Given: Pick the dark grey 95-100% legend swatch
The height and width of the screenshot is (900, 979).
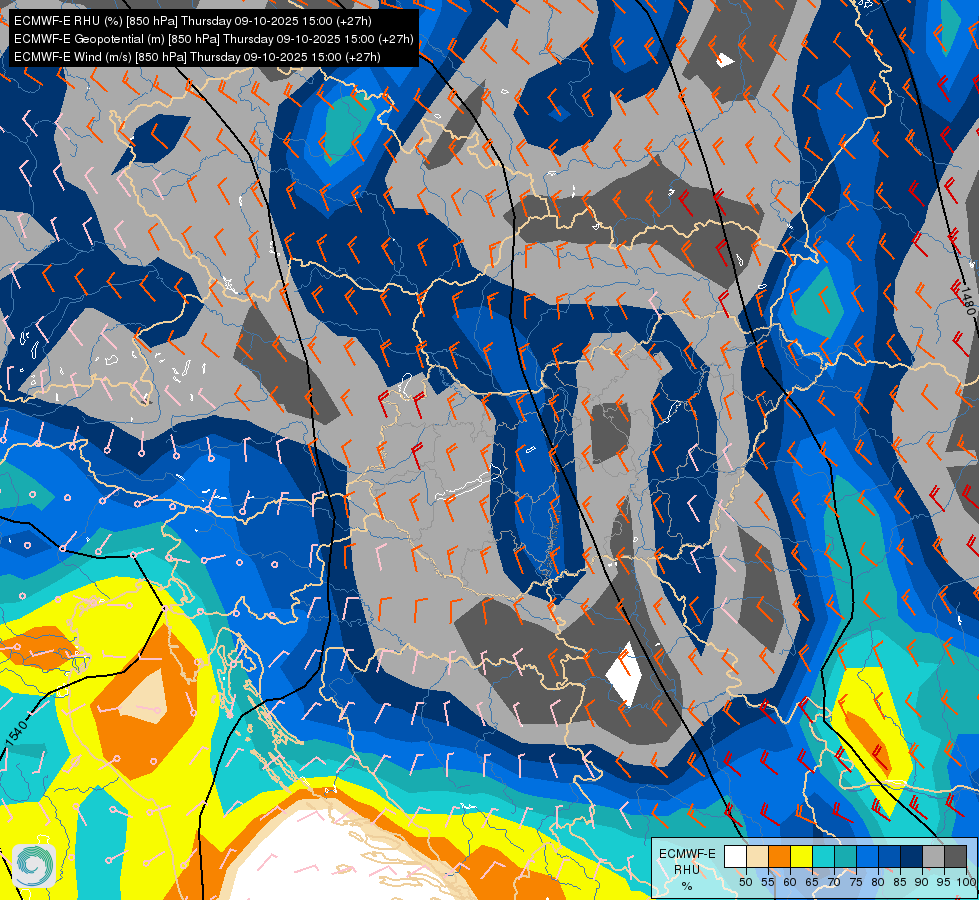Looking at the screenshot, I should pos(955,856).
